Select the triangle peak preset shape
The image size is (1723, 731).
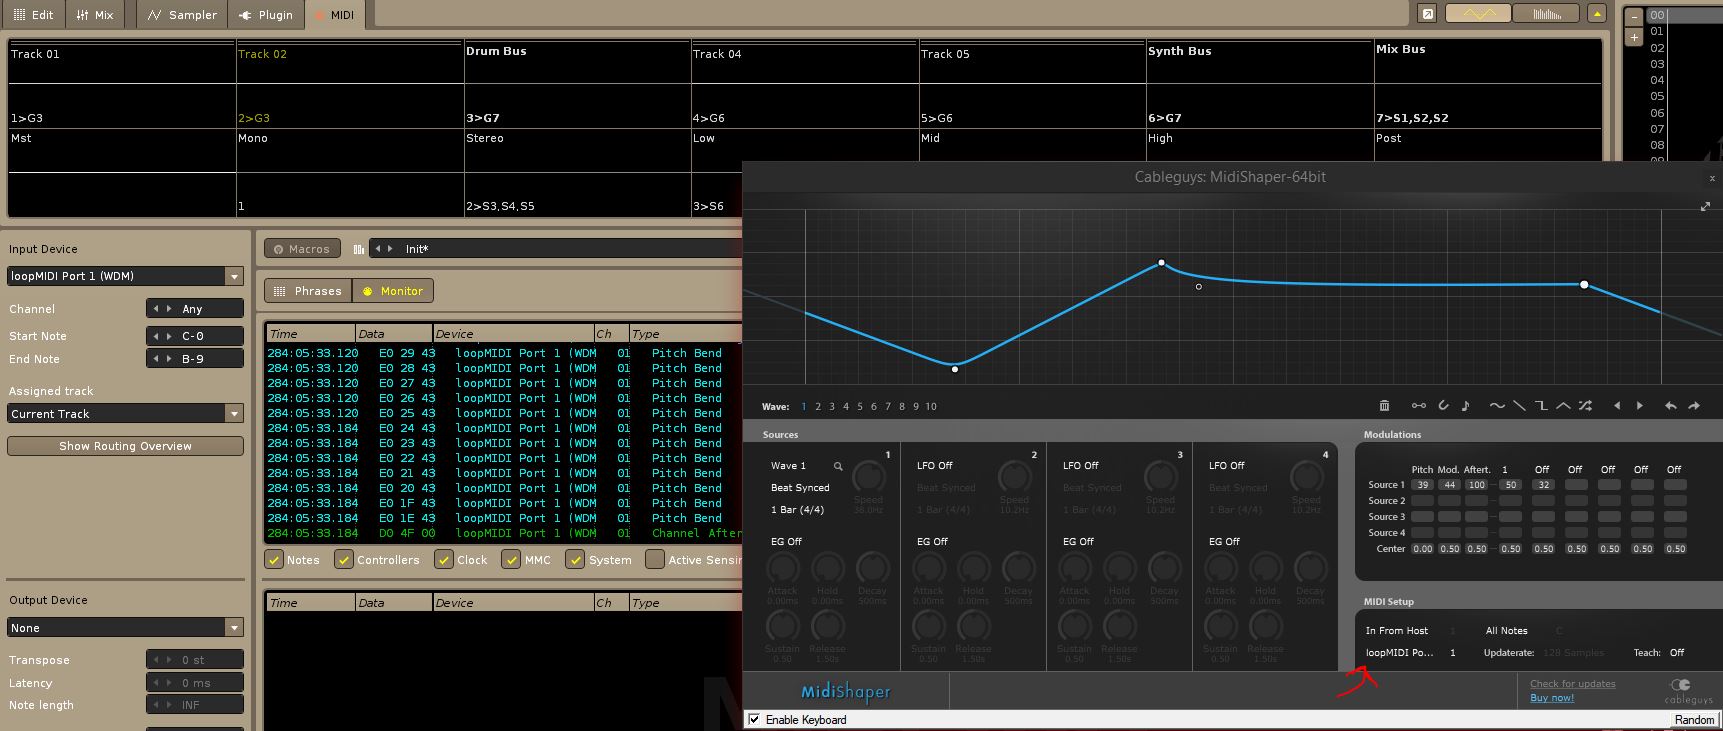tap(1563, 406)
